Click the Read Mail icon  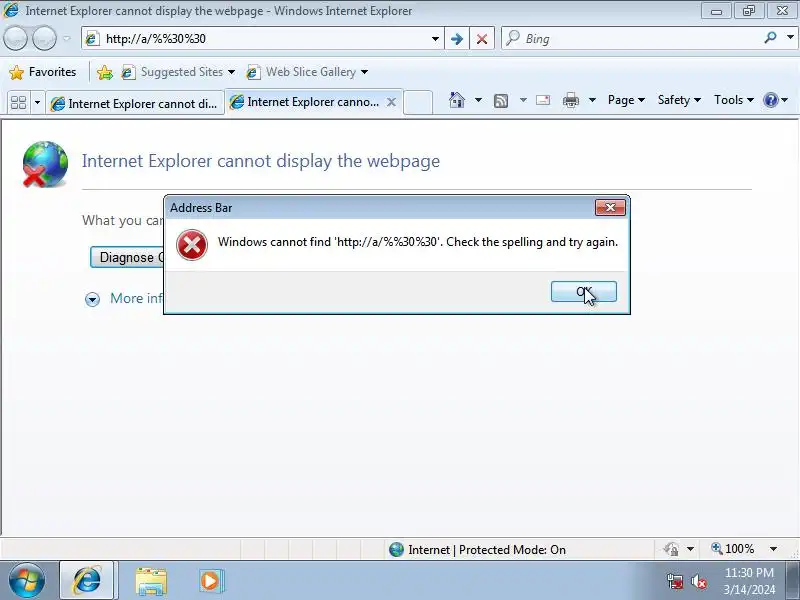(x=543, y=100)
